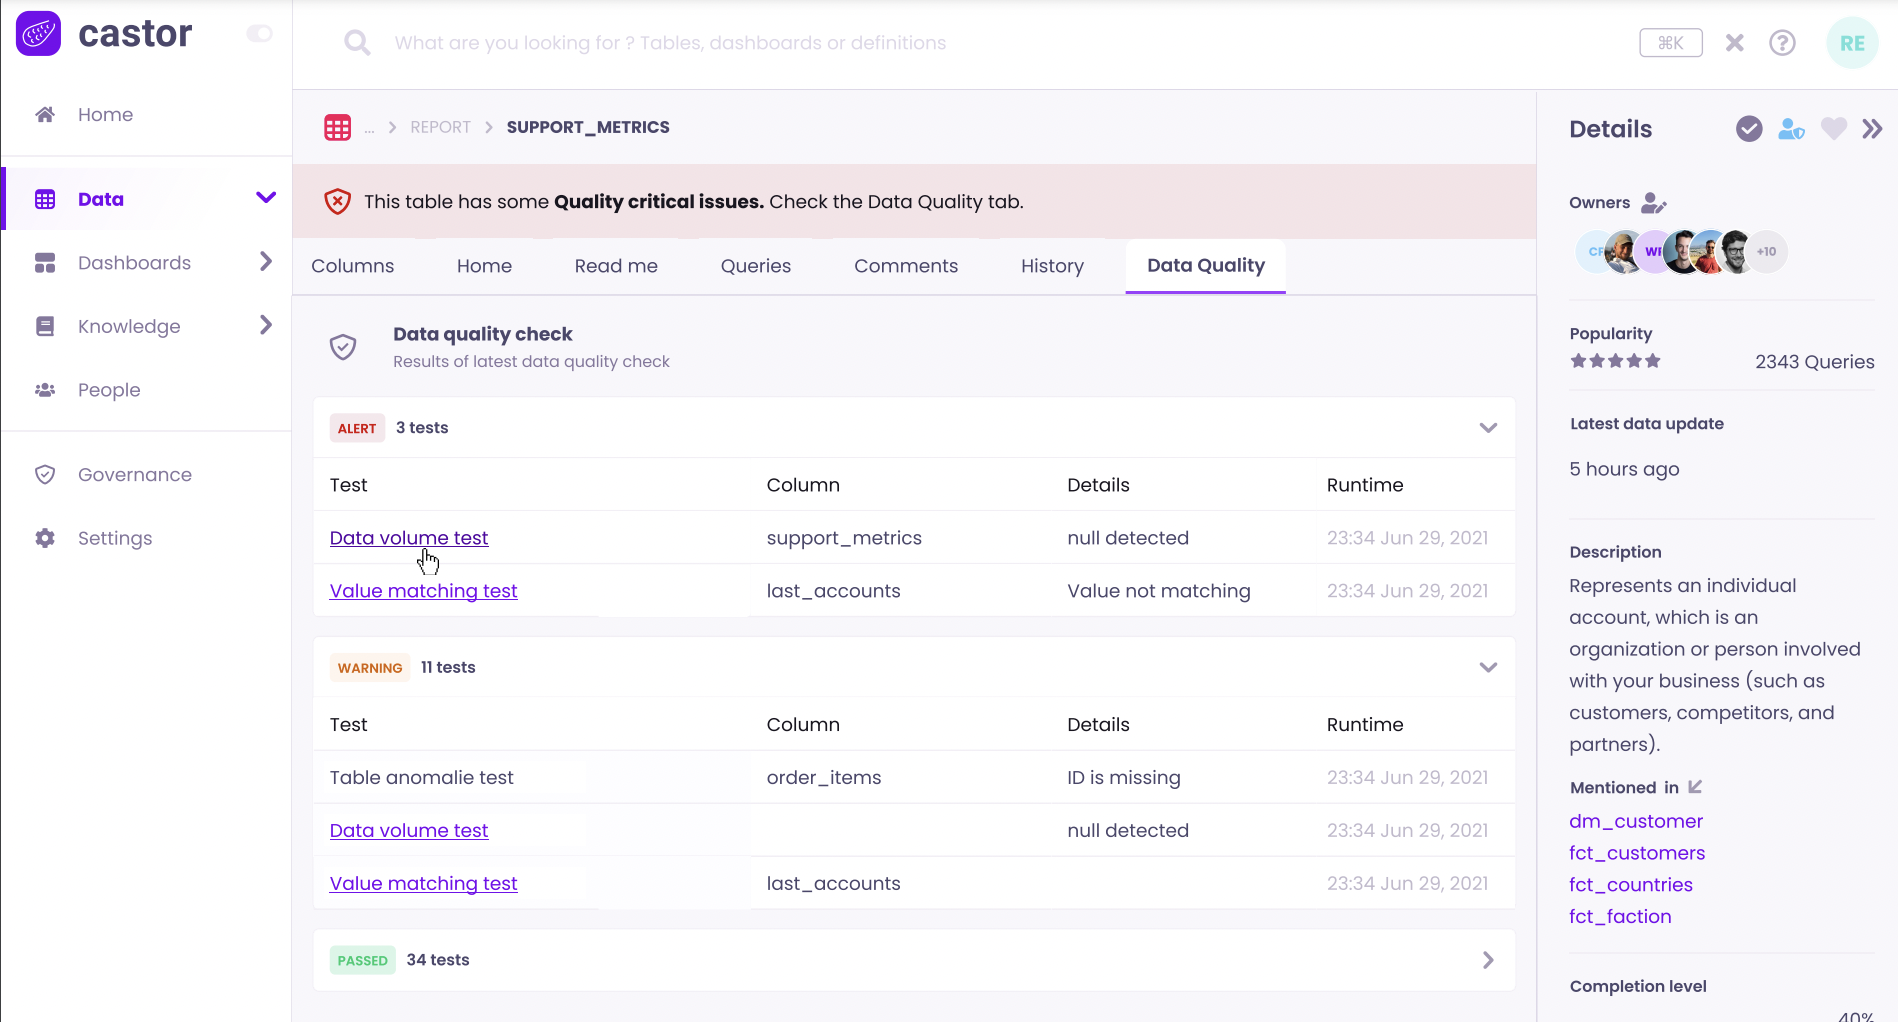This screenshot has width=1898, height=1022.
Task: Collapse the ALERT tests section
Action: pyautogui.click(x=1488, y=428)
